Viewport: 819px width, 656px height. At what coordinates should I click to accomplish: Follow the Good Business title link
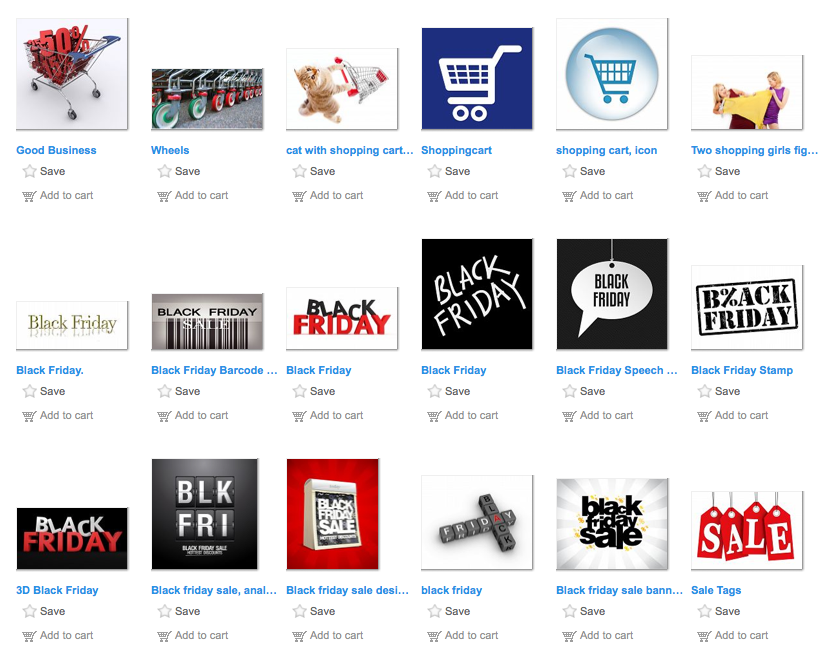[x=56, y=150]
